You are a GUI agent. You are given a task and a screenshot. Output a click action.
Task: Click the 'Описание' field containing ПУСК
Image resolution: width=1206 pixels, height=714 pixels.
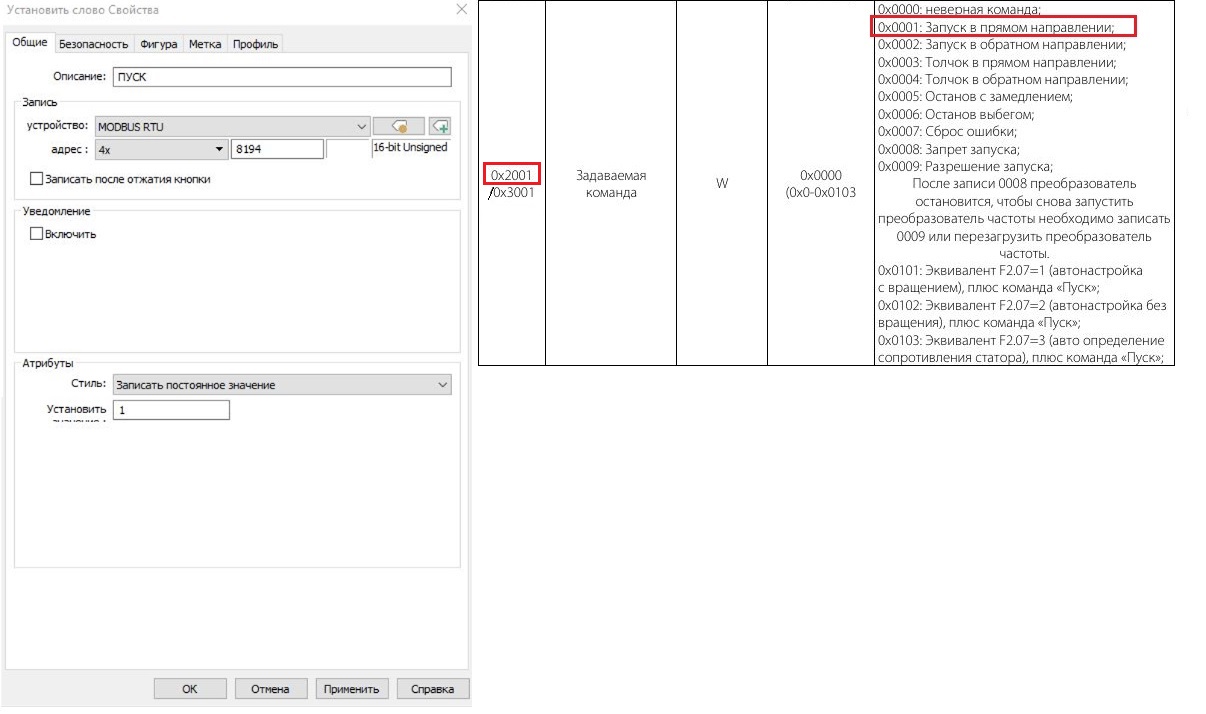point(282,77)
